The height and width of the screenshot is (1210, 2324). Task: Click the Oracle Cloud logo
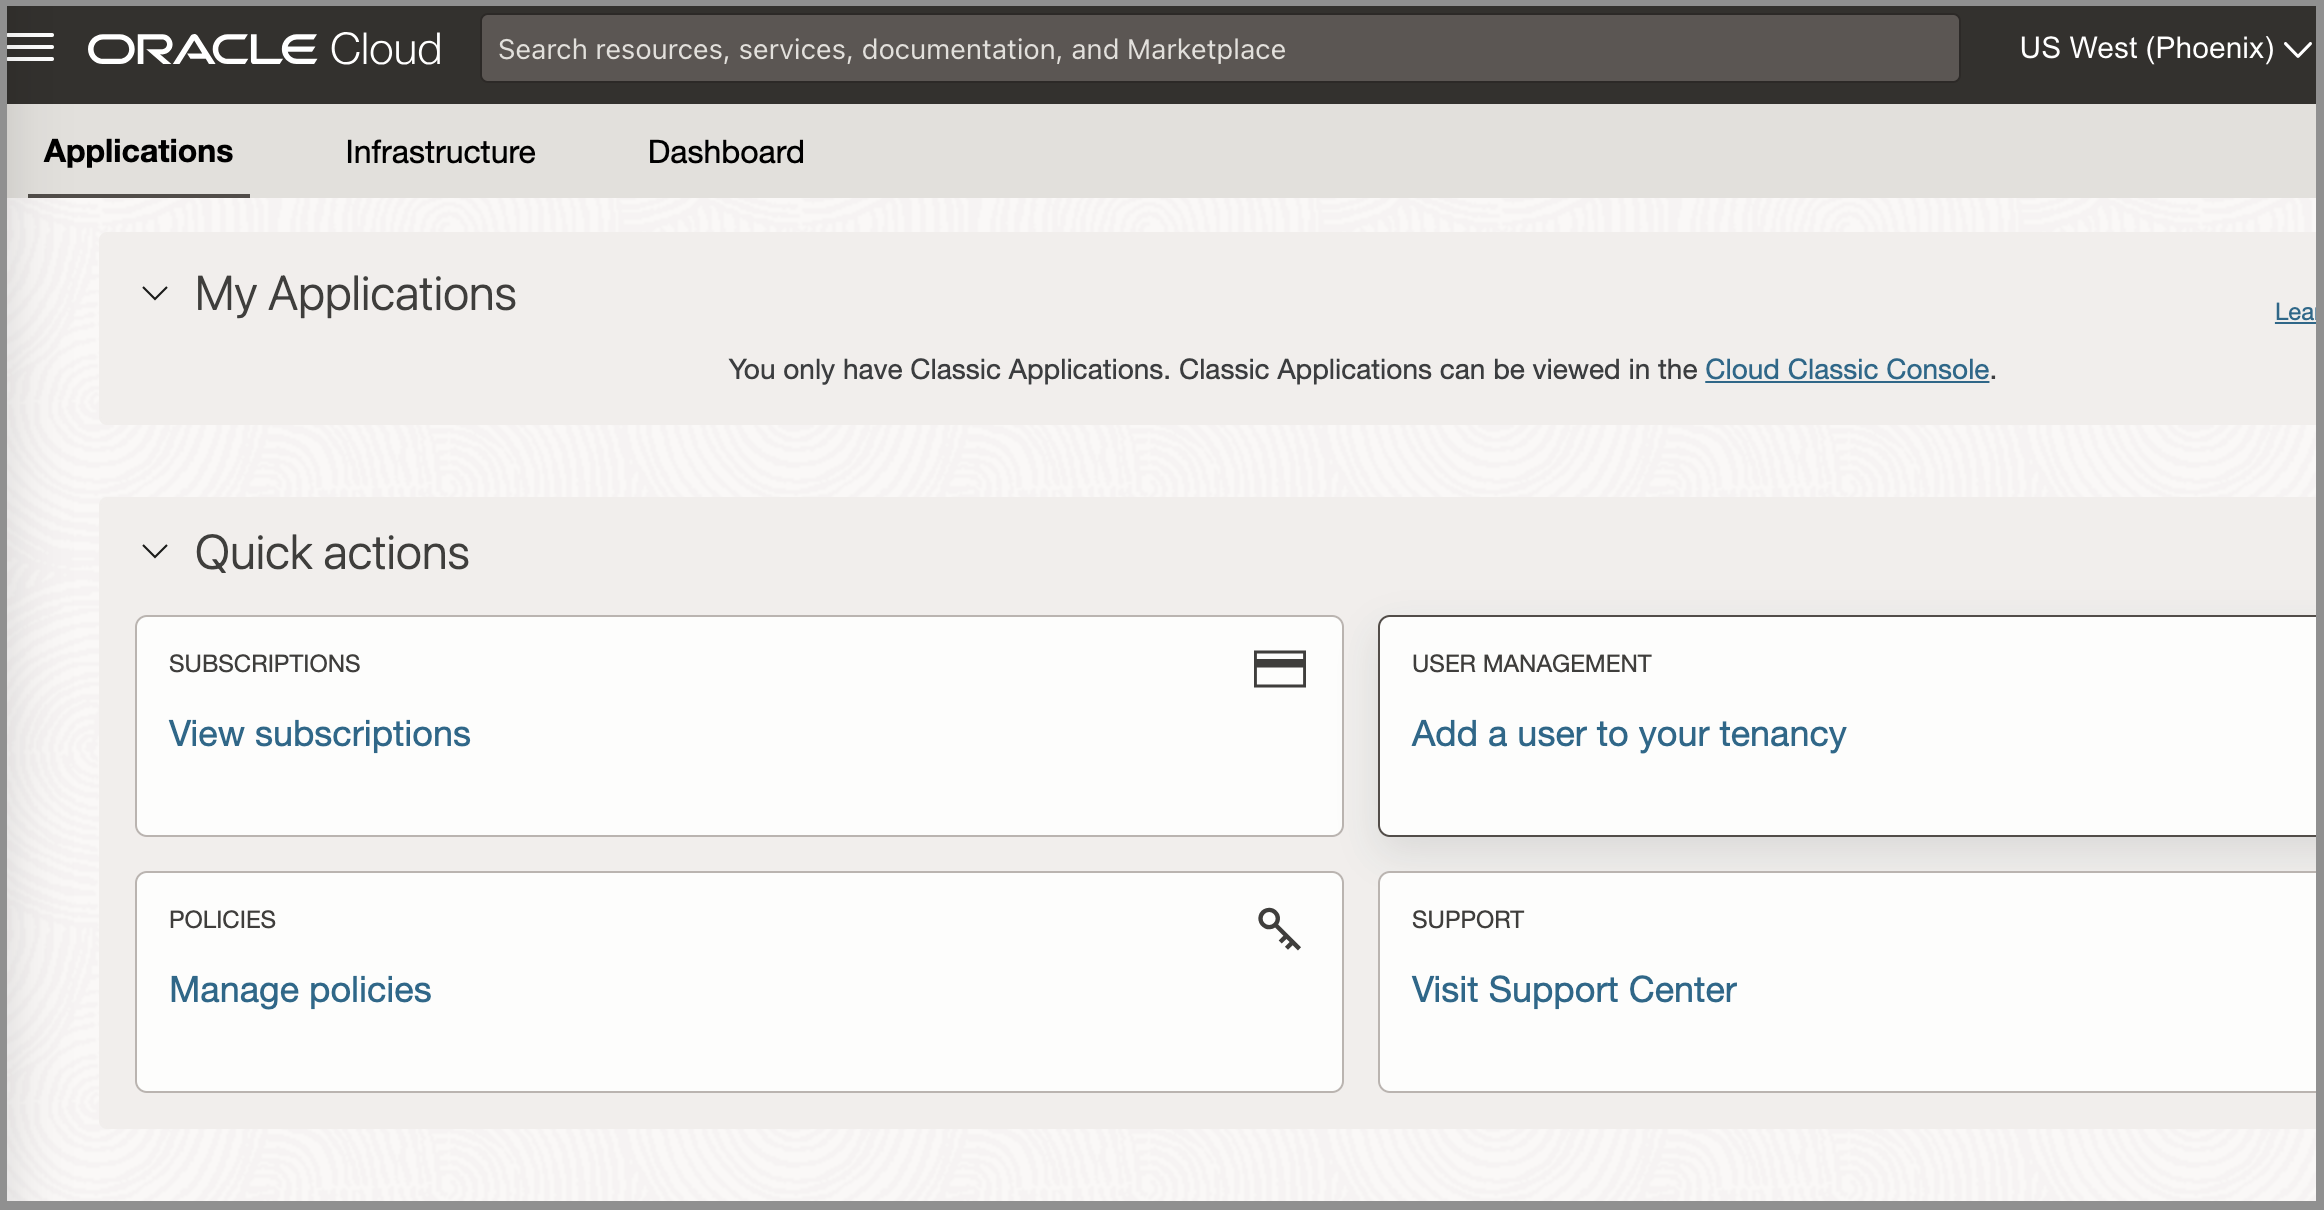point(264,49)
